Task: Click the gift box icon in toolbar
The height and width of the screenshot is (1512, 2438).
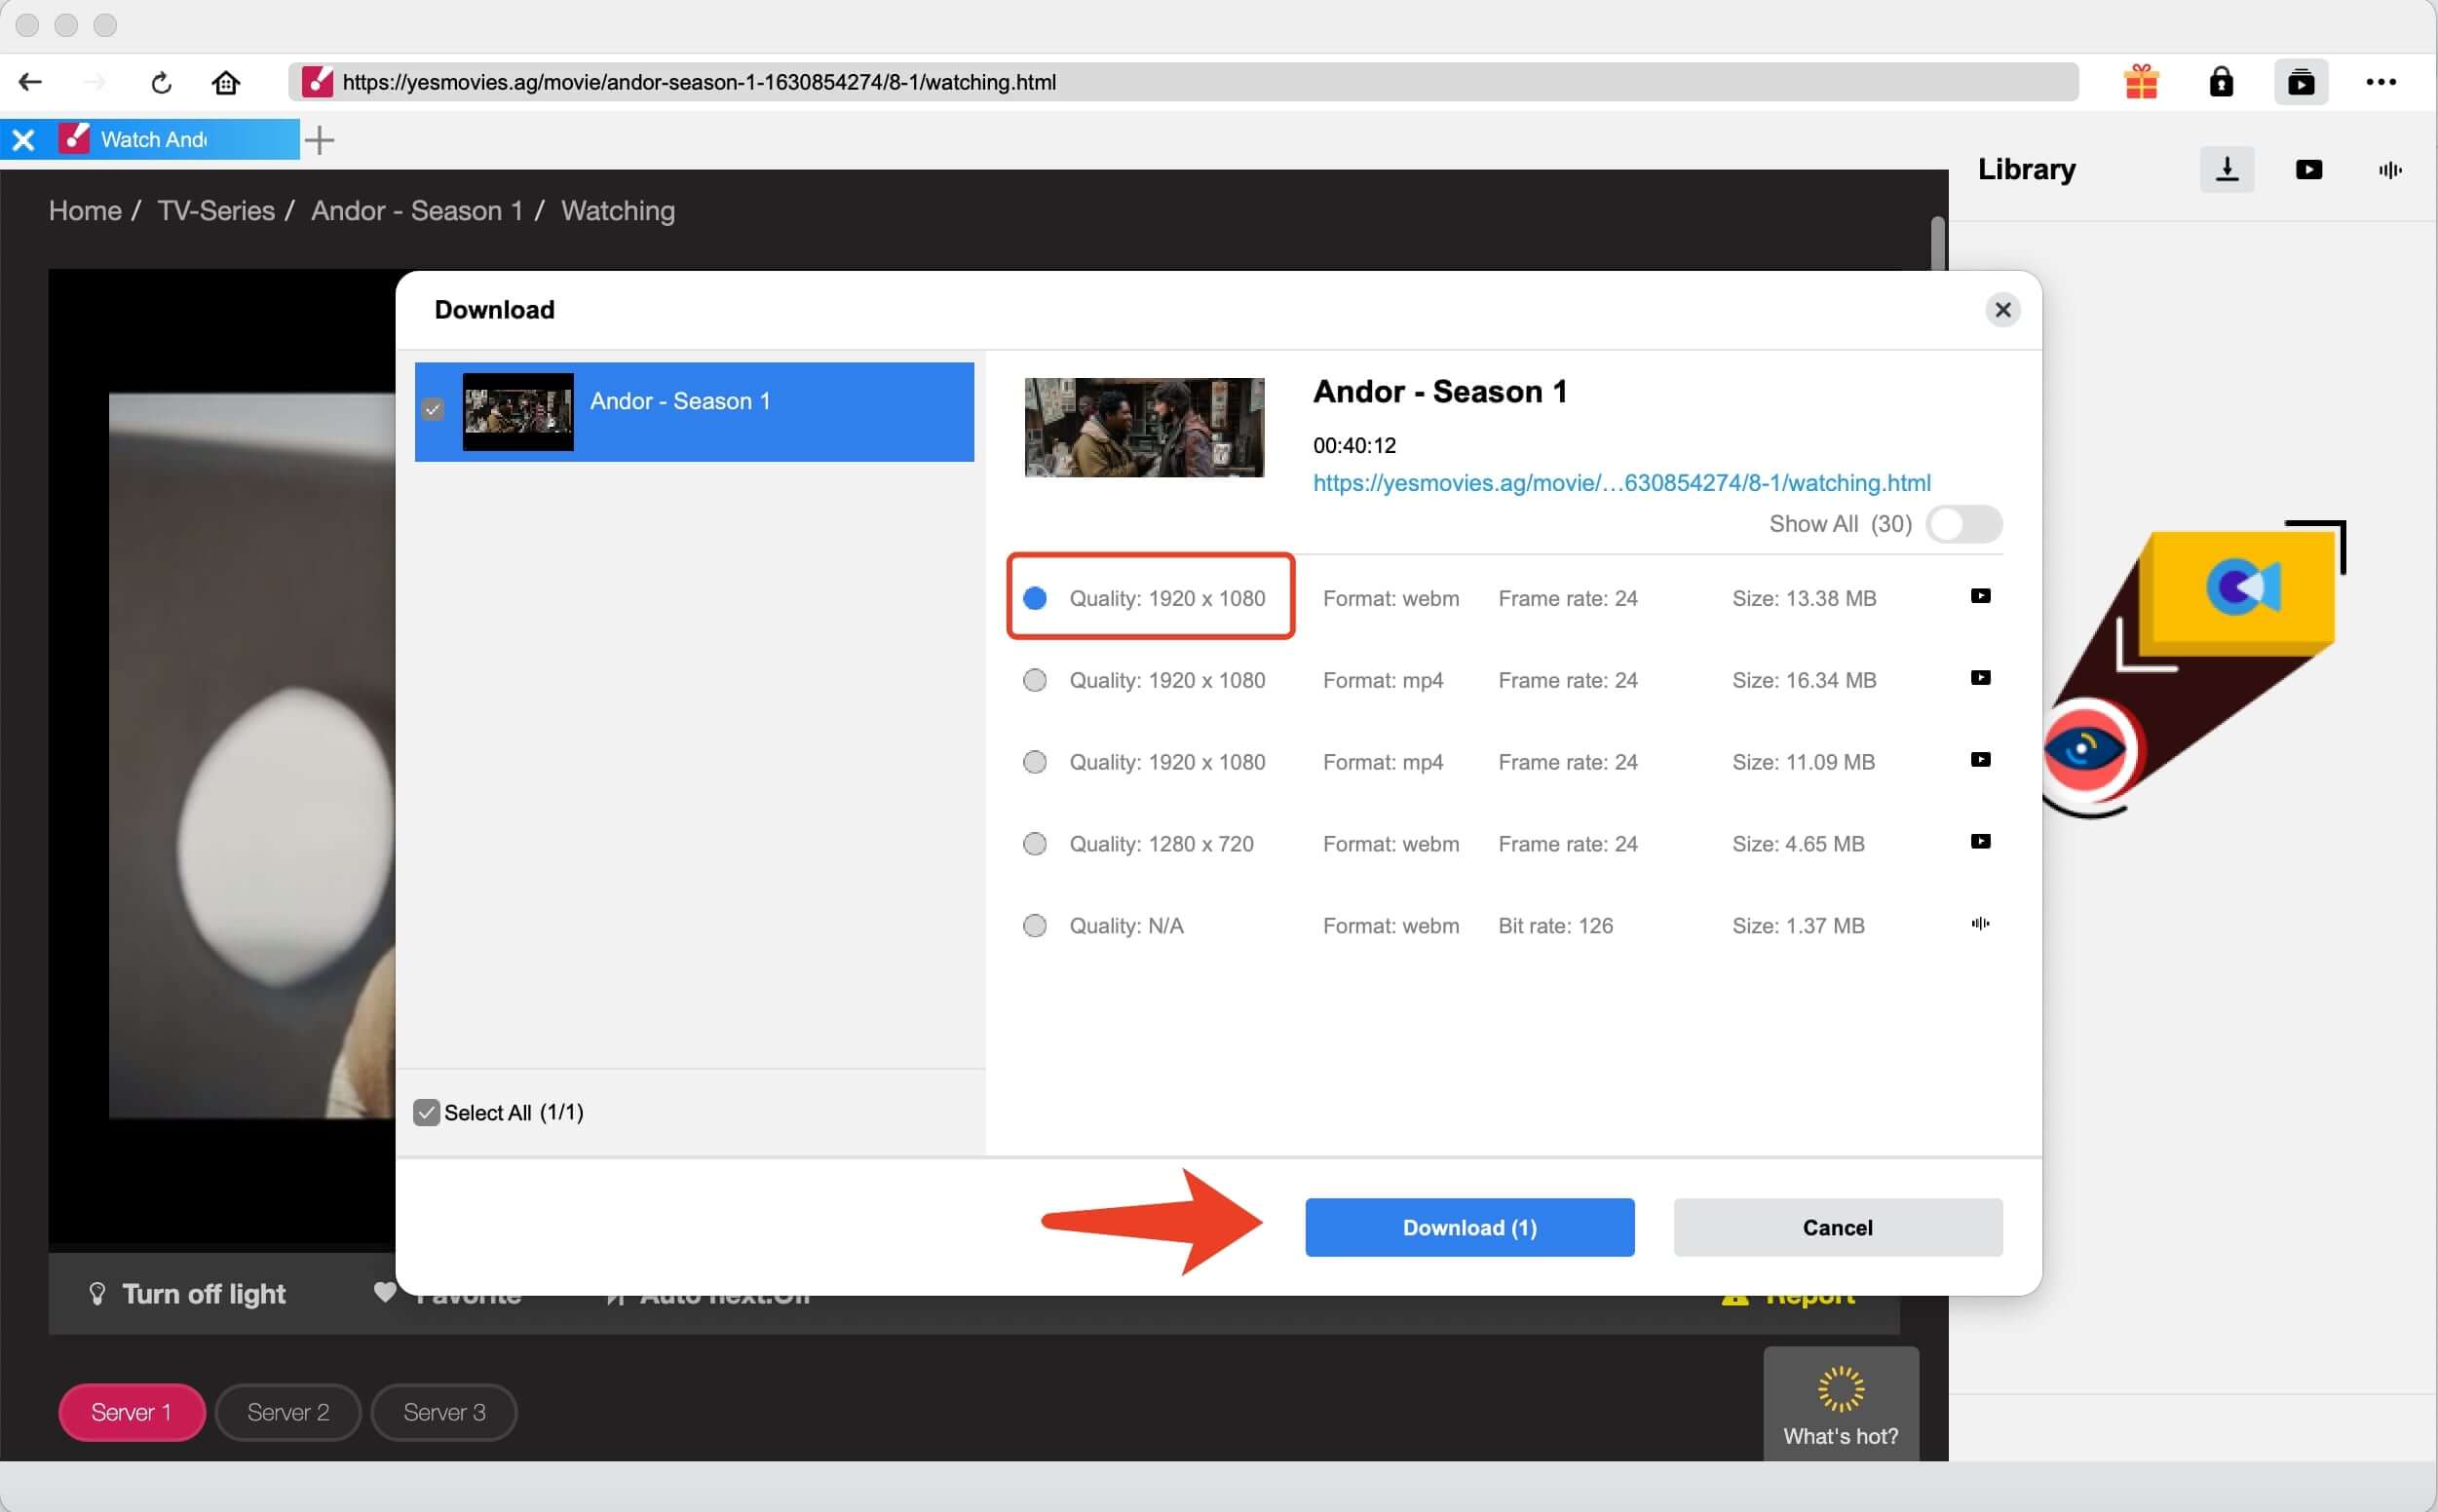Action: click(2141, 82)
